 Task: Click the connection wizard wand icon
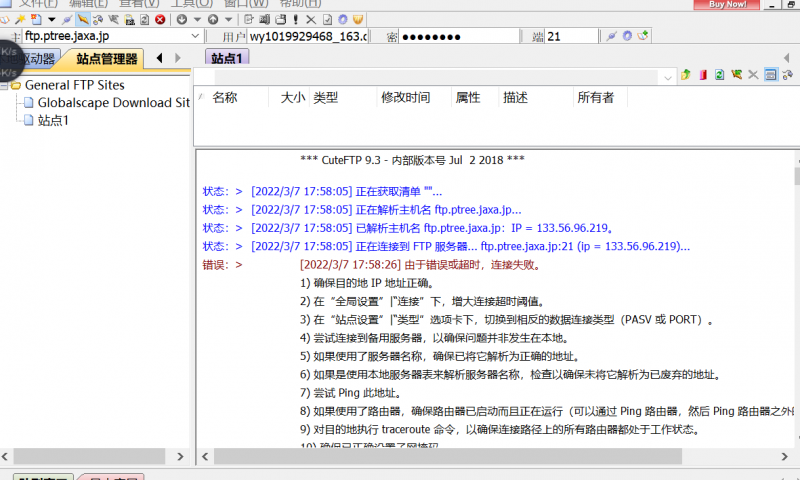point(19,19)
